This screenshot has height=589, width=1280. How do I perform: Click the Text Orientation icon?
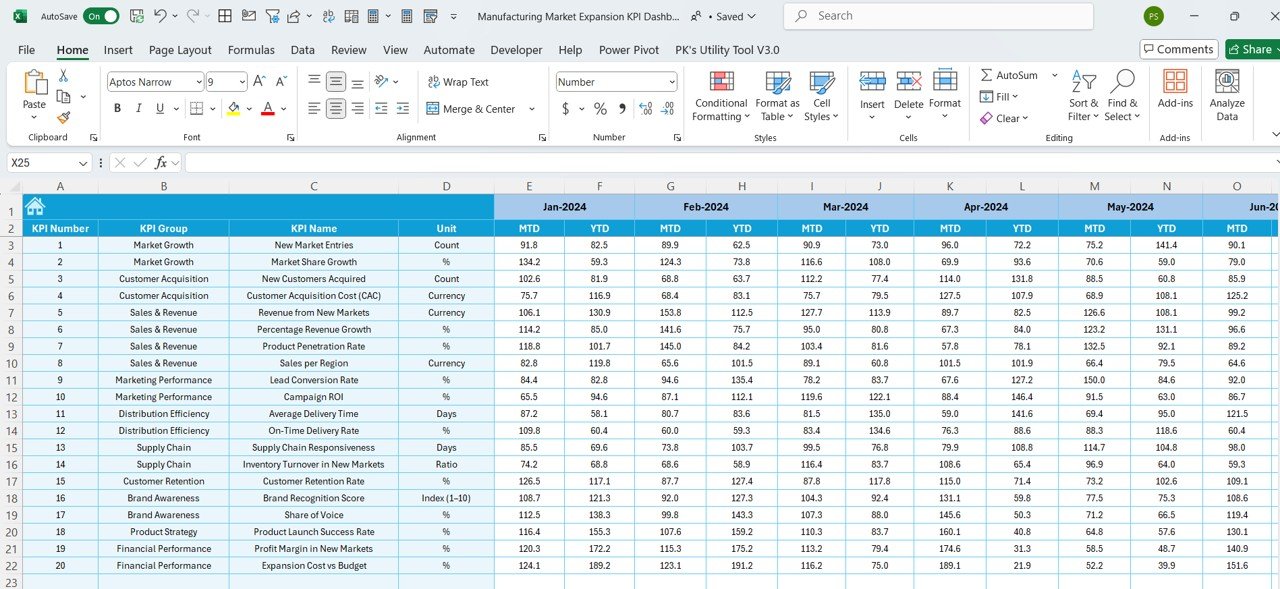[x=382, y=82]
